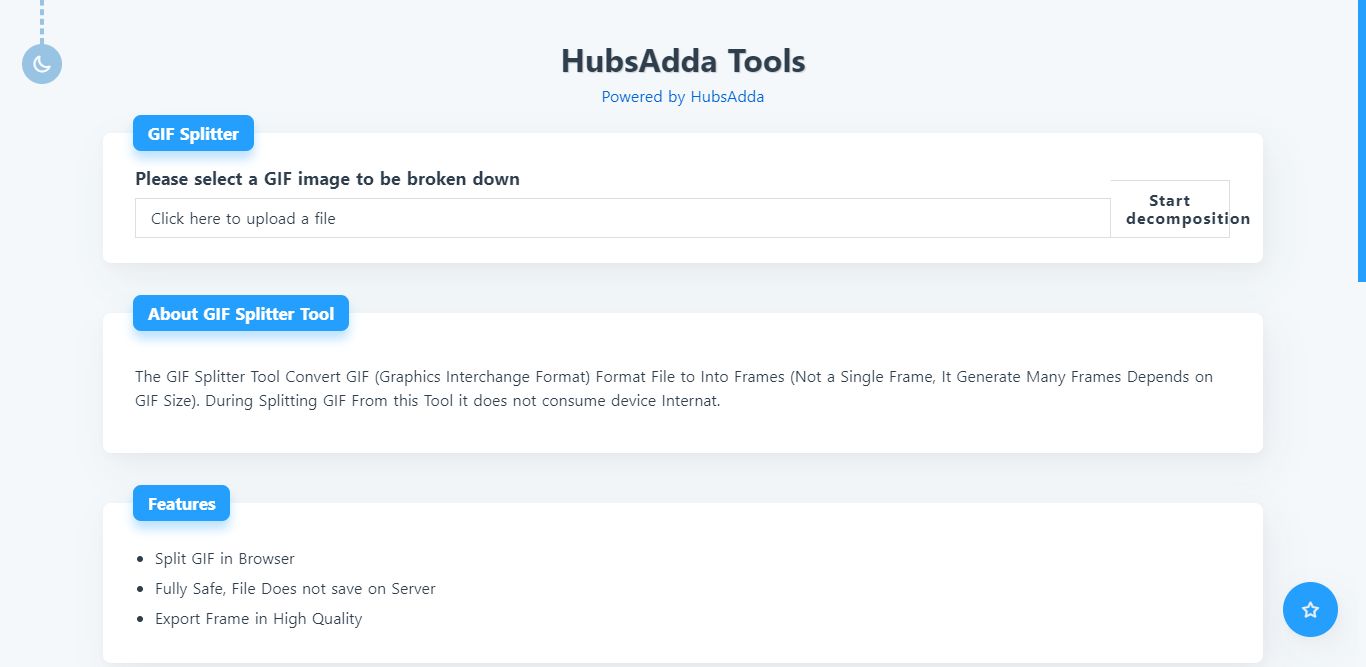Click the 'Click here to upload a file' placeholder text
This screenshot has width=1366, height=667.
click(243, 219)
